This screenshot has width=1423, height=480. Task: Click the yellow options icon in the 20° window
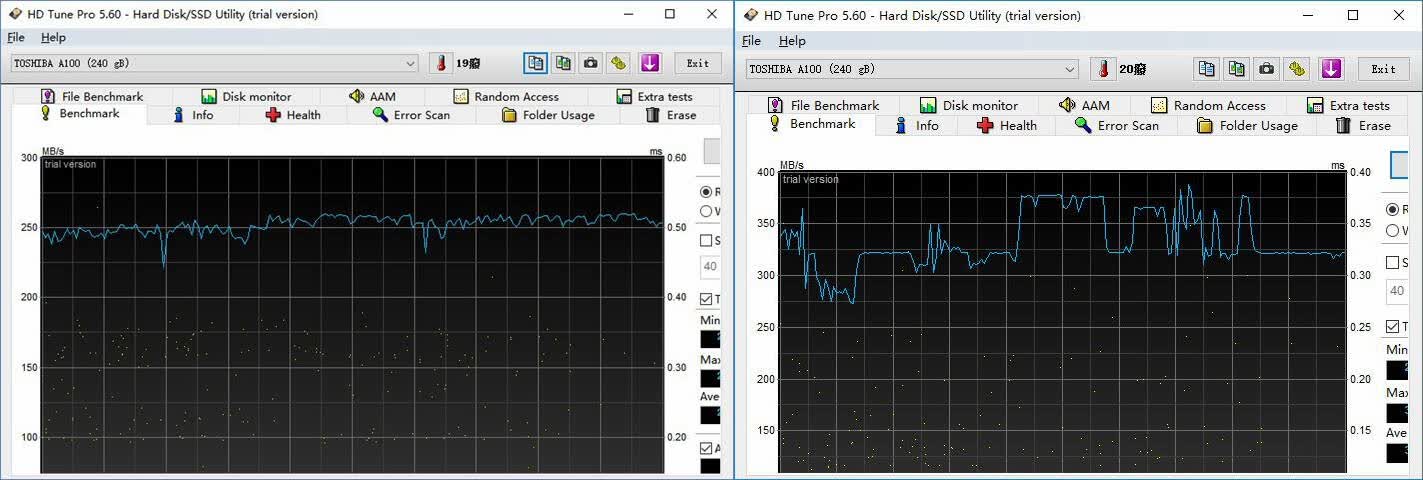[1298, 69]
